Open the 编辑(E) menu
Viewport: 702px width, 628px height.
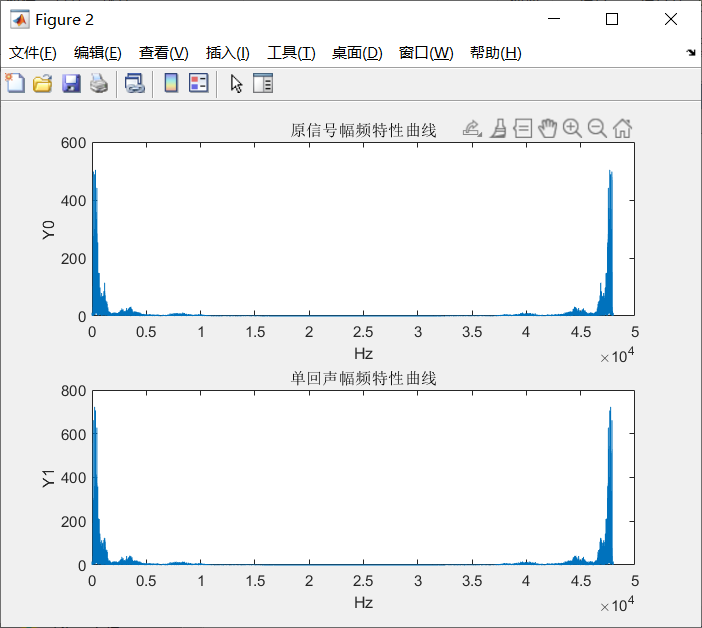97,53
